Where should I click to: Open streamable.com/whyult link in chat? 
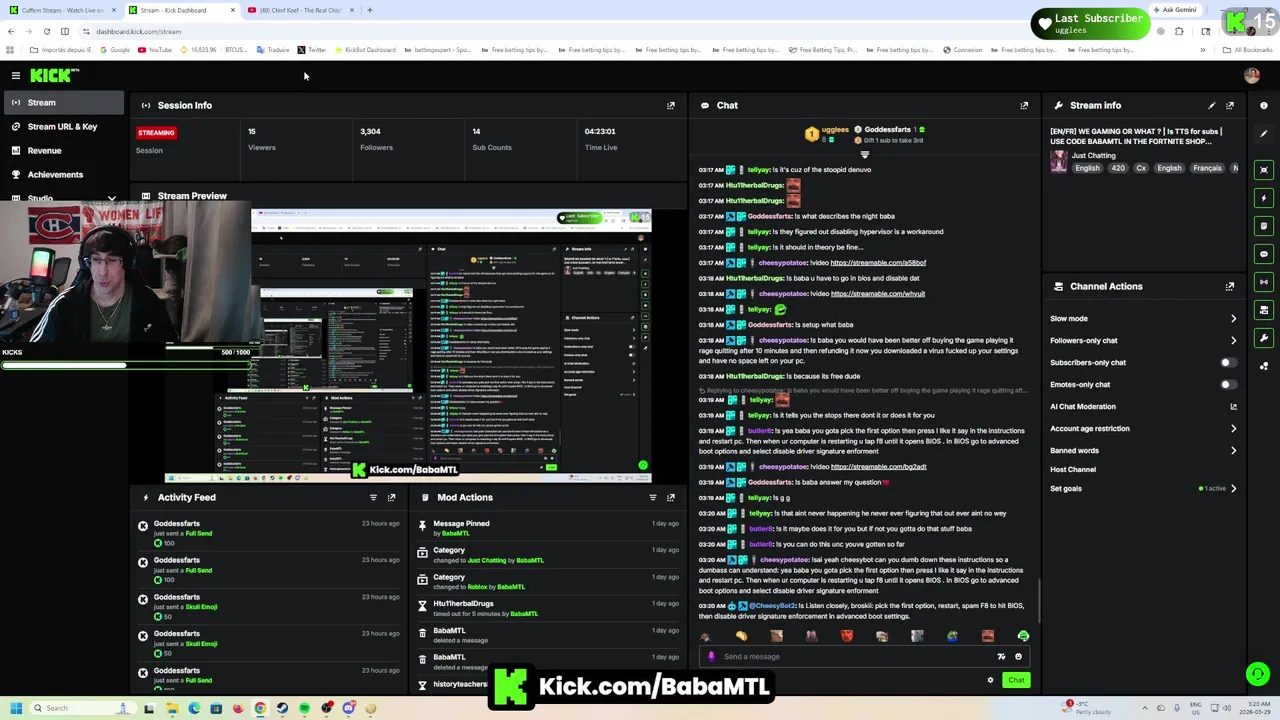coord(878,294)
